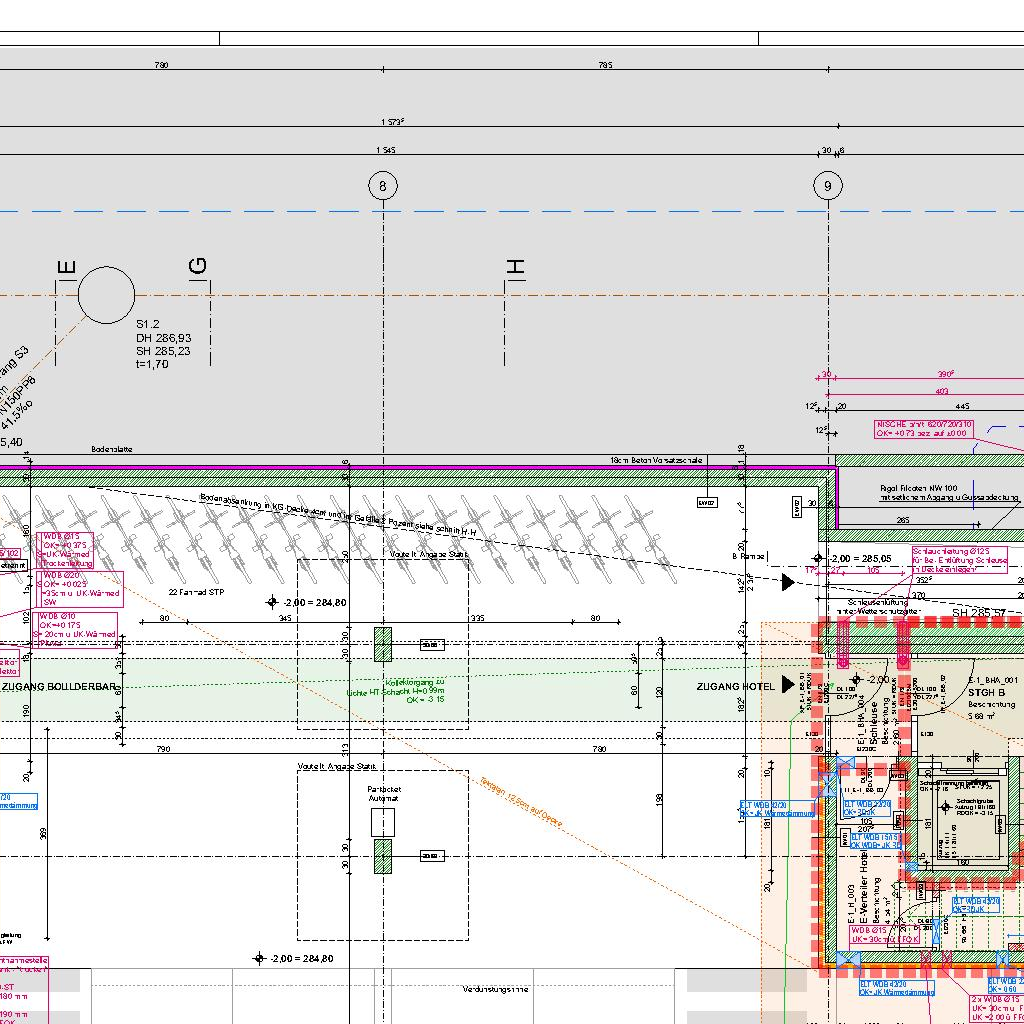Image resolution: width=1024 pixels, height=1024 pixels.
Task: Select the ZUGANG BOULDERBAR text label
Action: [x=59, y=687]
